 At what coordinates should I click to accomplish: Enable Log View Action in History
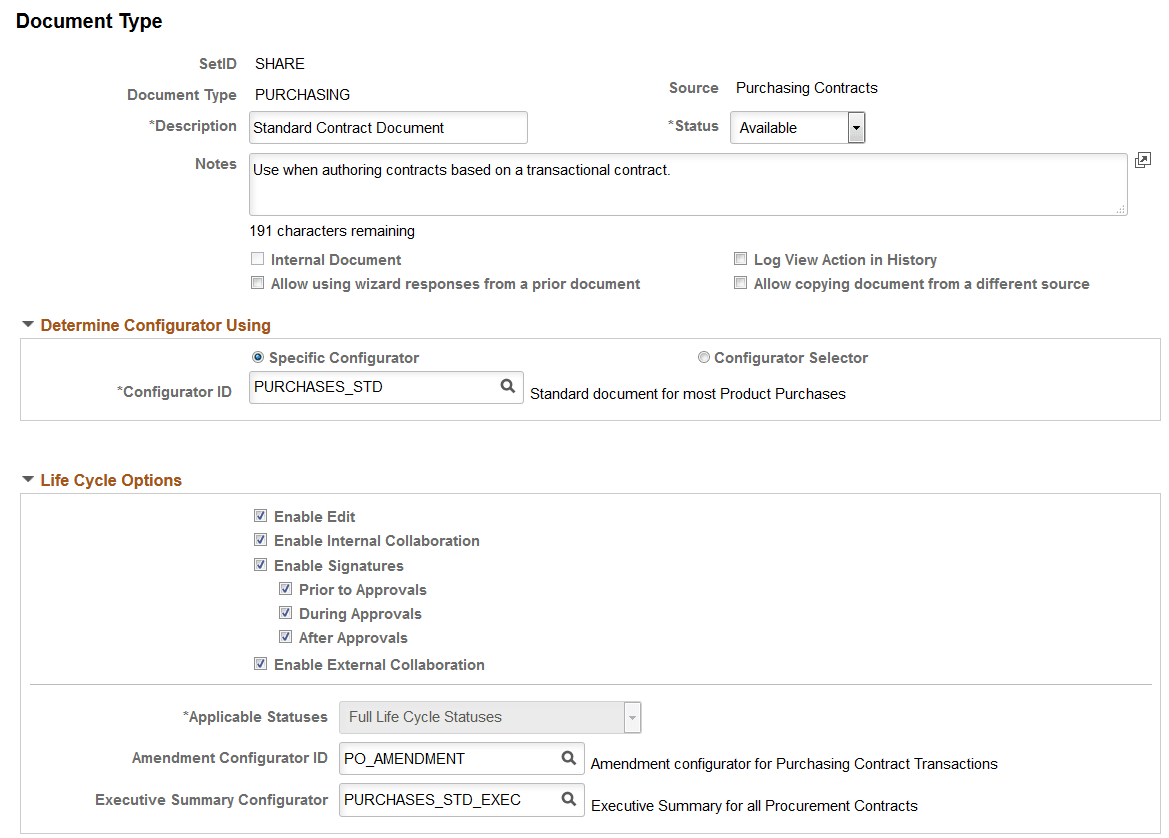tap(740, 258)
